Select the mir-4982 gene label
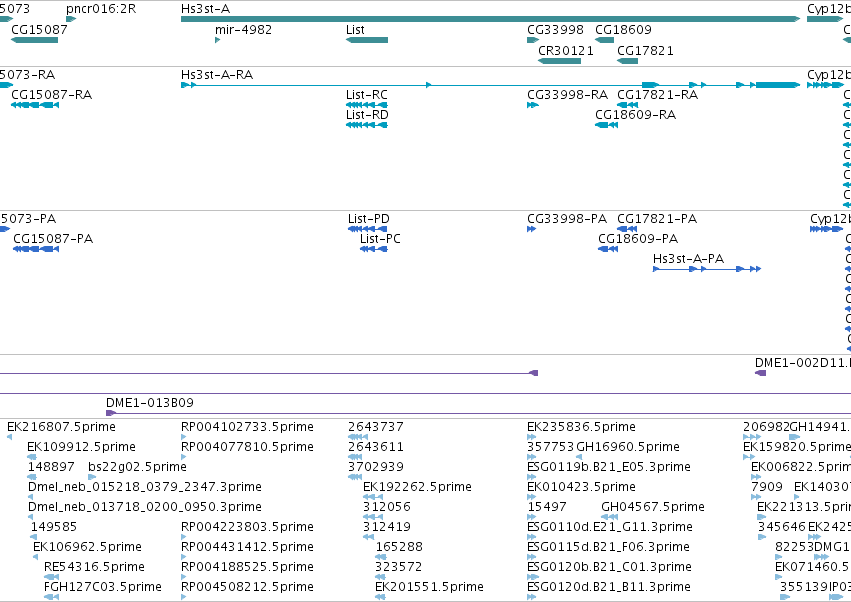Image resolution: width=851 pixels, height=602 pixels. coord(243,29)
